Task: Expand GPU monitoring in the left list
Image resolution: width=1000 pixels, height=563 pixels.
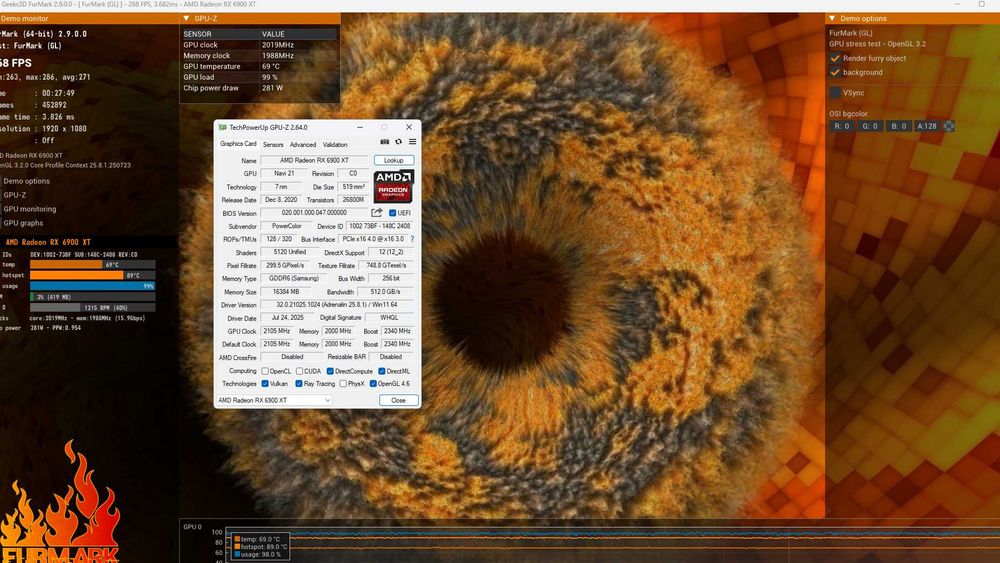Action: point(29,209)
